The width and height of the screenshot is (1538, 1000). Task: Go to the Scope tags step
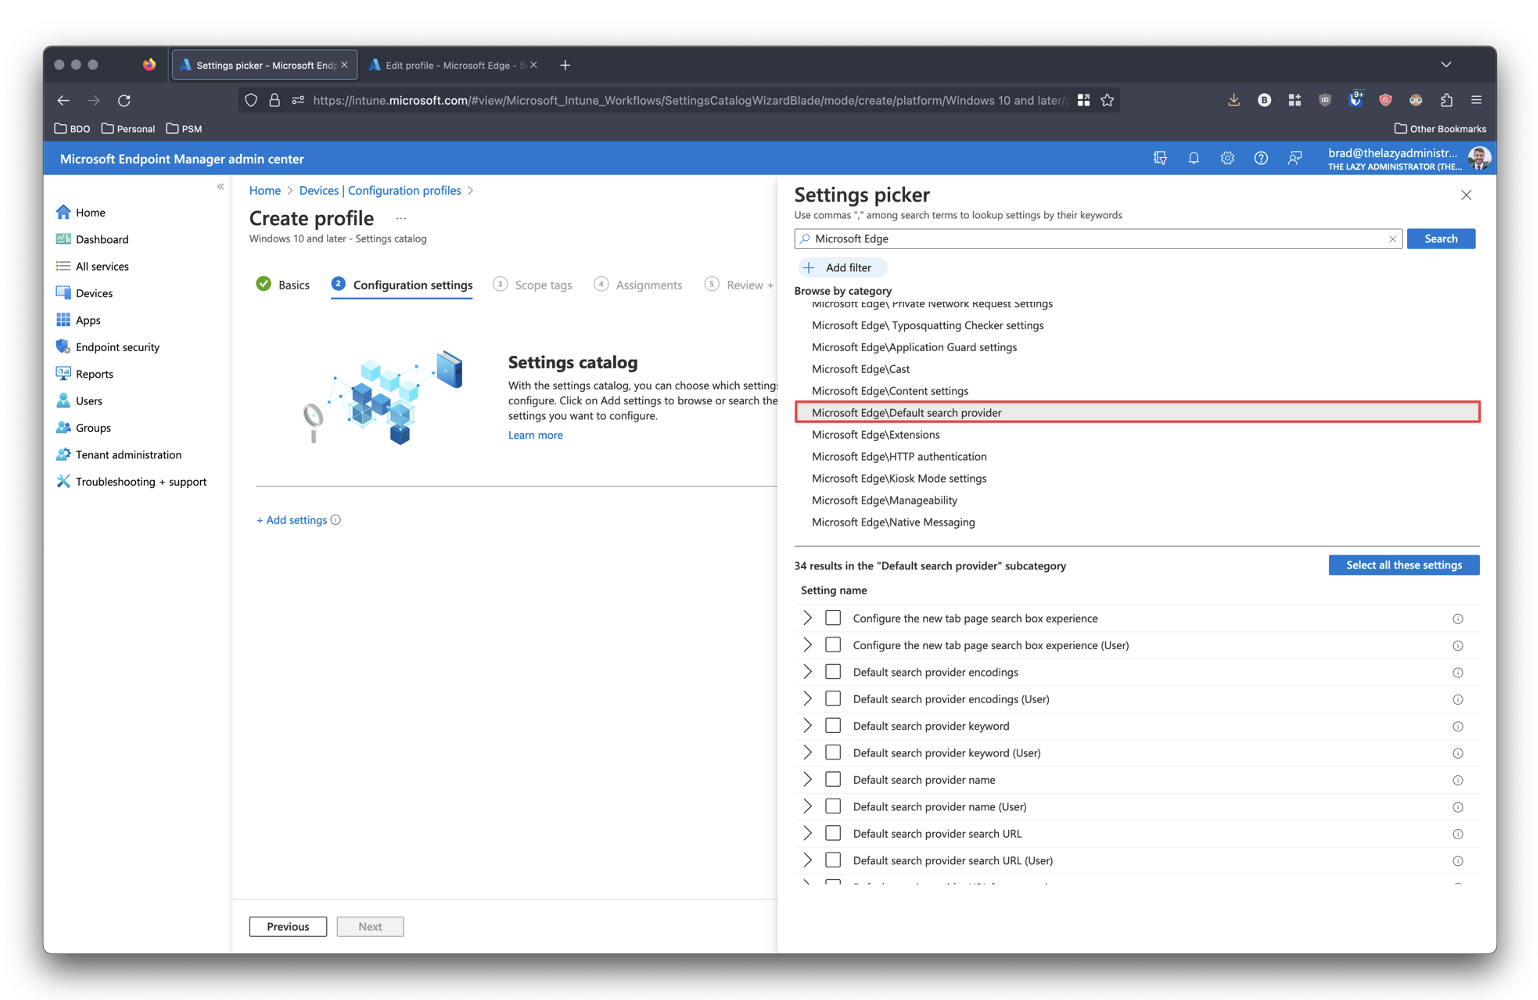(533, 285)
